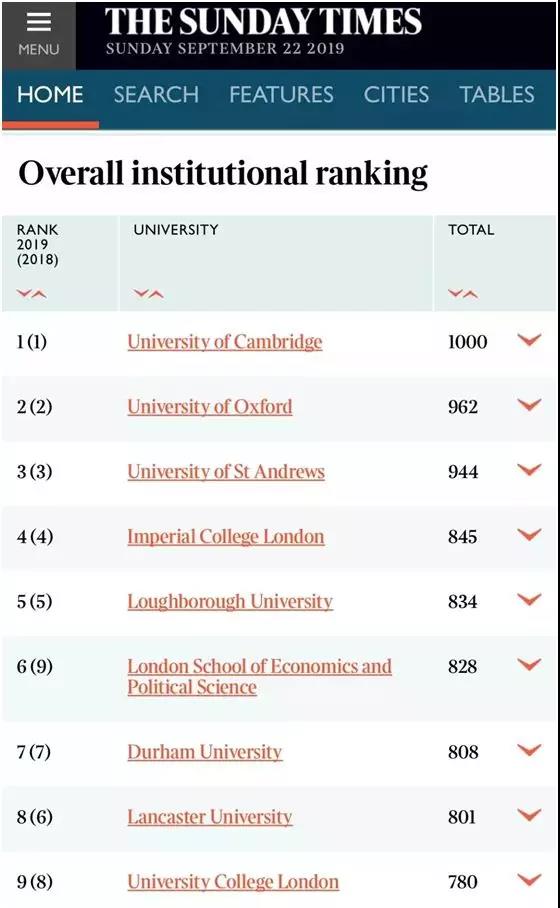This screenshot has height=908, width=560.
Task: Switch to the SEARCH tab
Action: tap(156, 94)
